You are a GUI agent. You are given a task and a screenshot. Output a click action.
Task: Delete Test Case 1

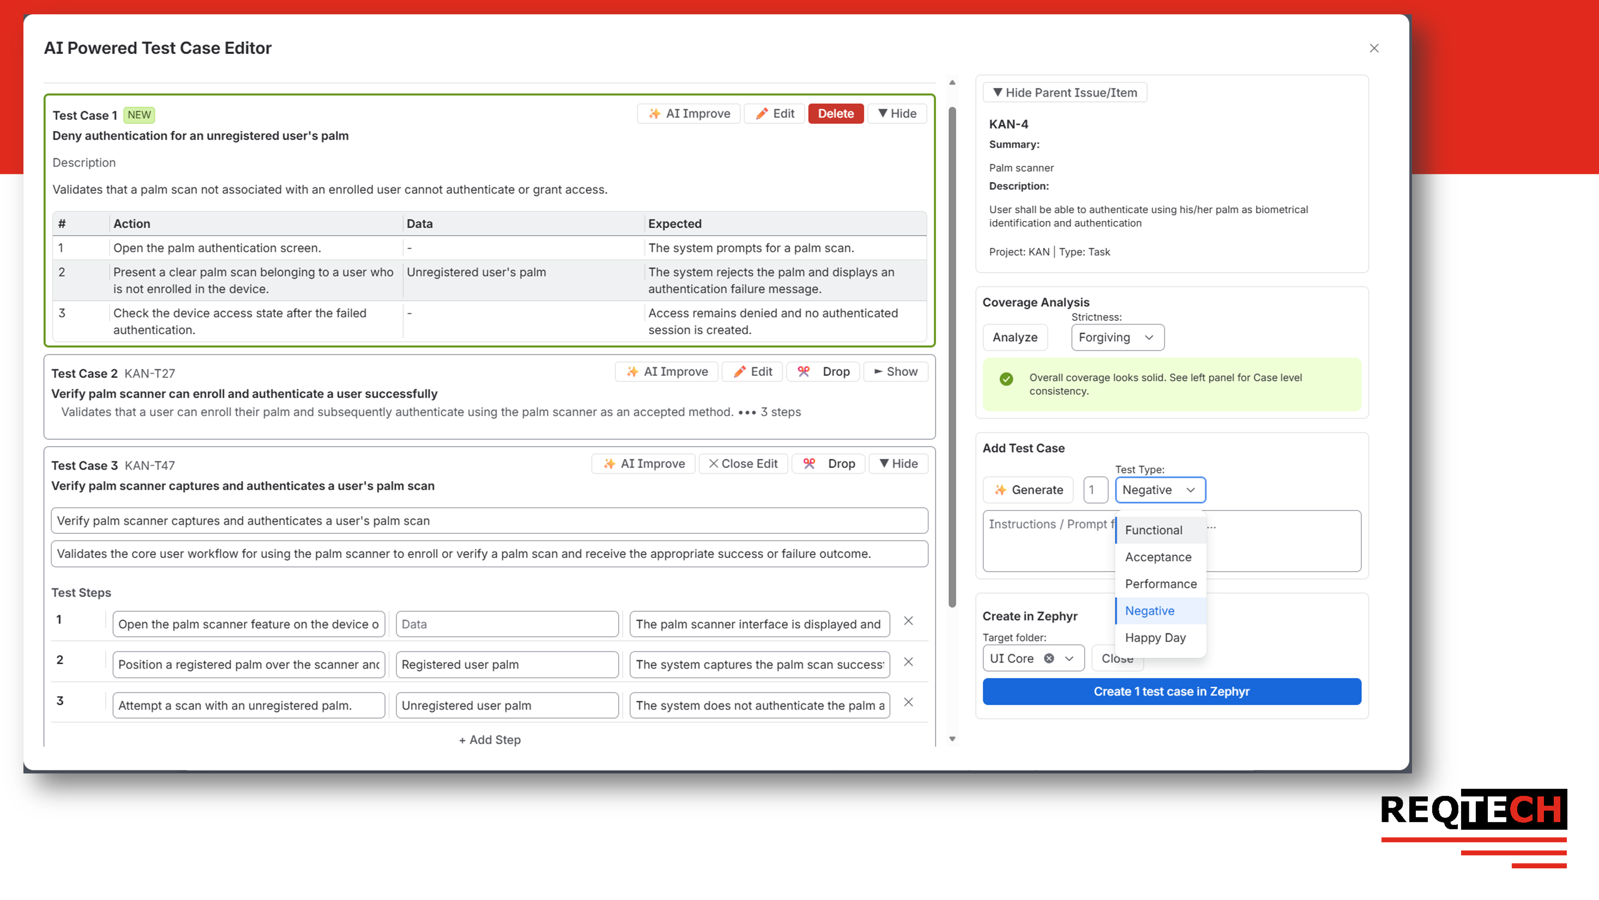click(836, 114)
